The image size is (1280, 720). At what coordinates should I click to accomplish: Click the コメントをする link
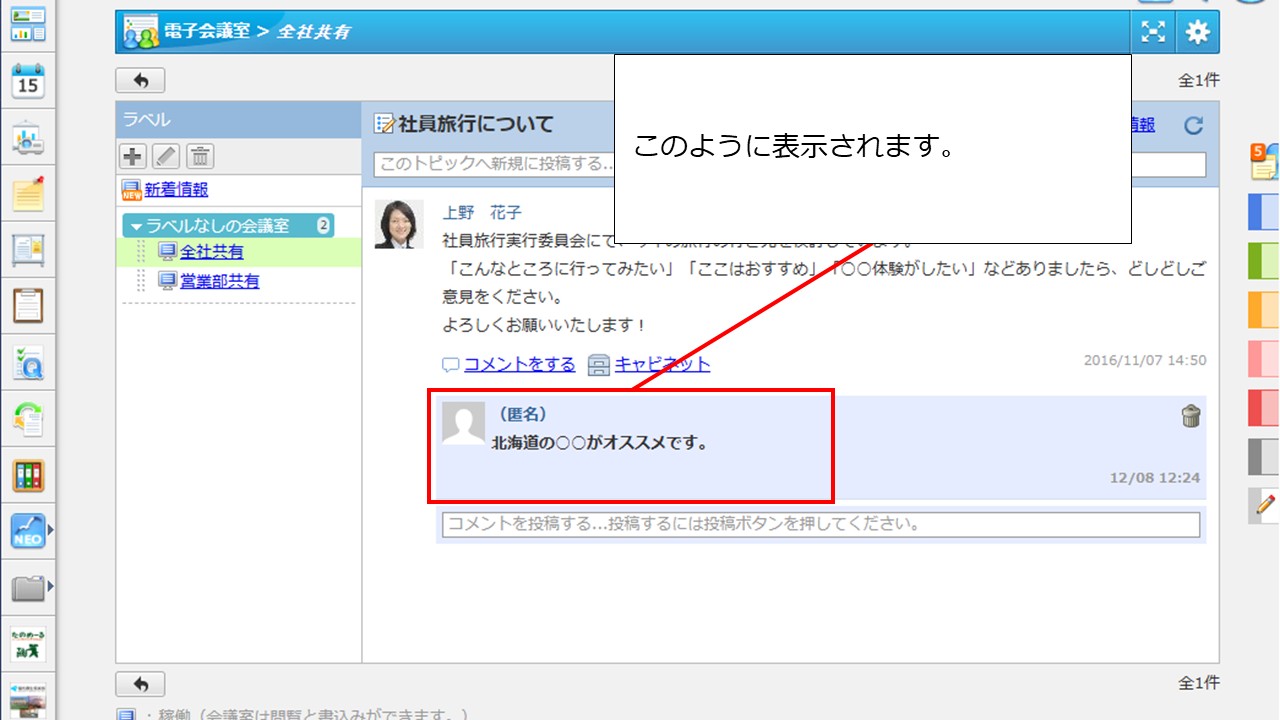(519, 364)
